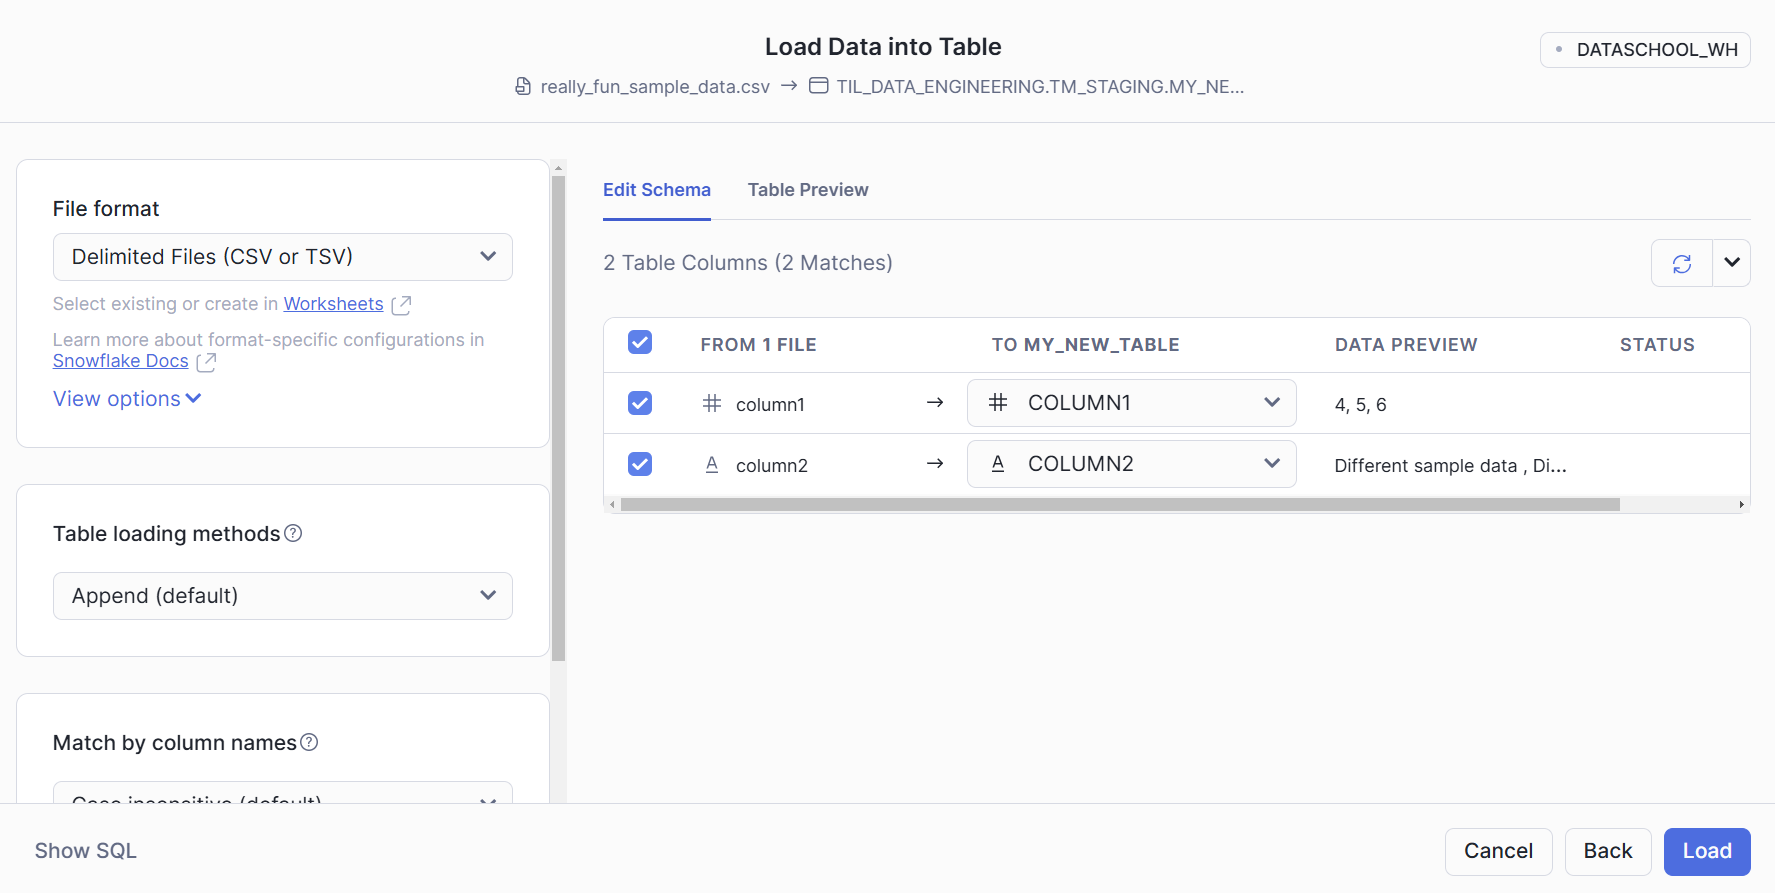Click the external link icon beside Snowflake Docs
The height and width of the screenshot is (893, 1775).
[x=206, y=362]
